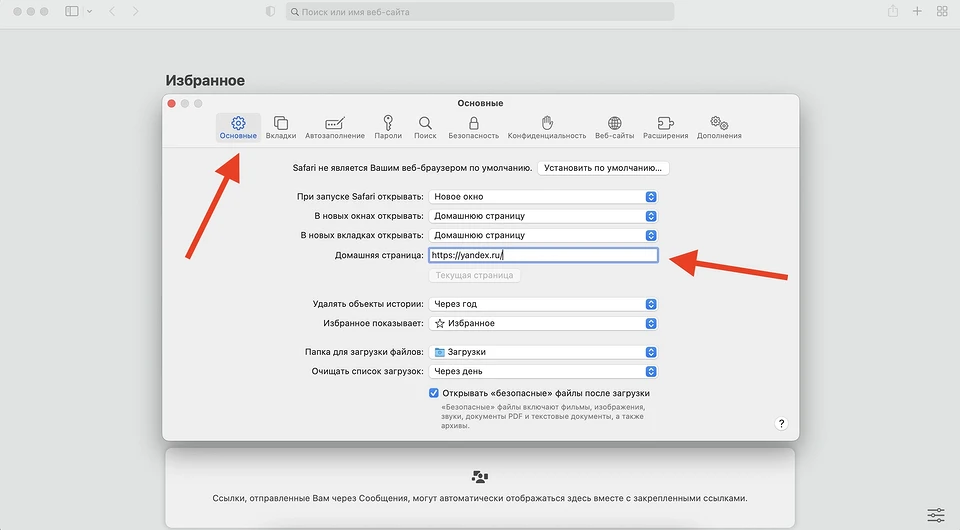Screen dimensions: 960x530
Task: Click the question mark help button
Action: tap(782, 424)
